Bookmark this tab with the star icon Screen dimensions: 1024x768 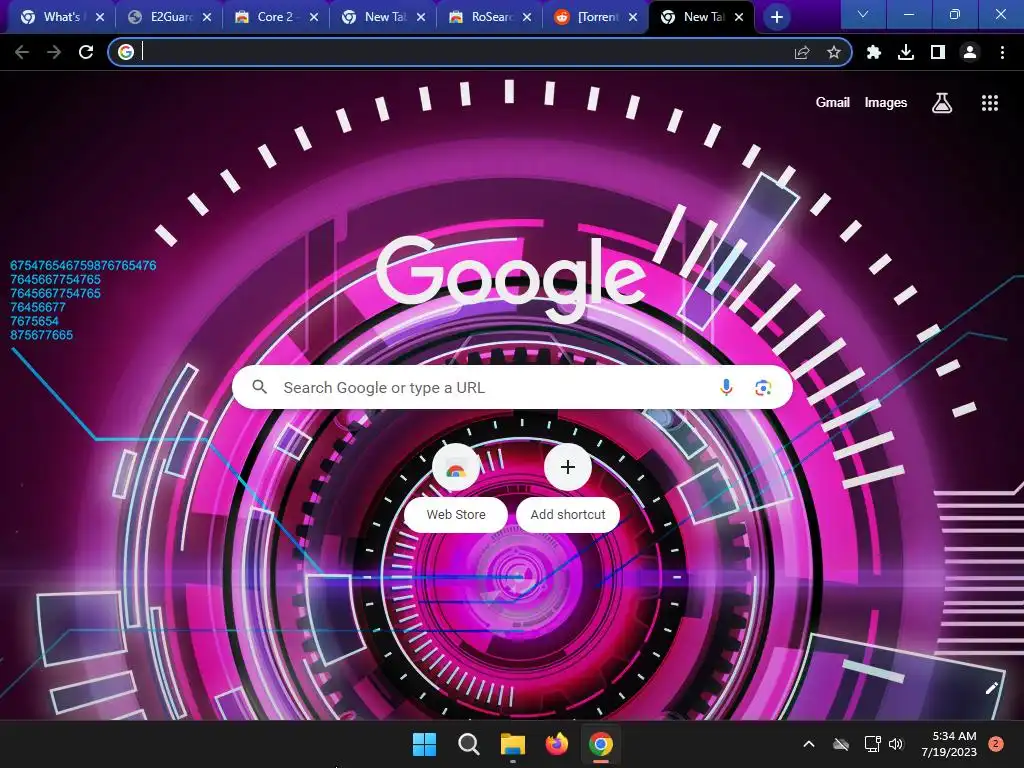tap(833, 52)
